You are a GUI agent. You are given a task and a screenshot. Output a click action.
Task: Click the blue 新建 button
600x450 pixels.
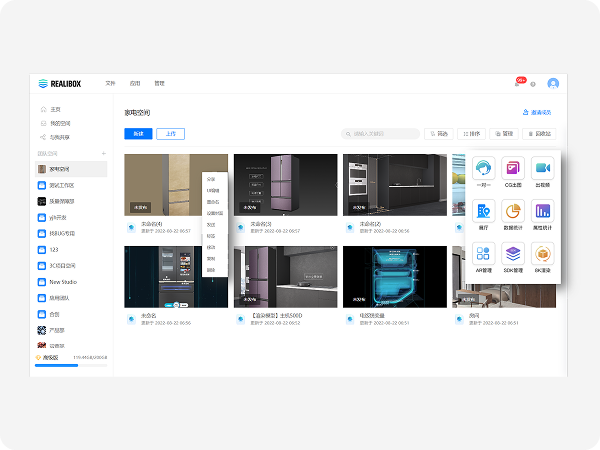(138, 133)
